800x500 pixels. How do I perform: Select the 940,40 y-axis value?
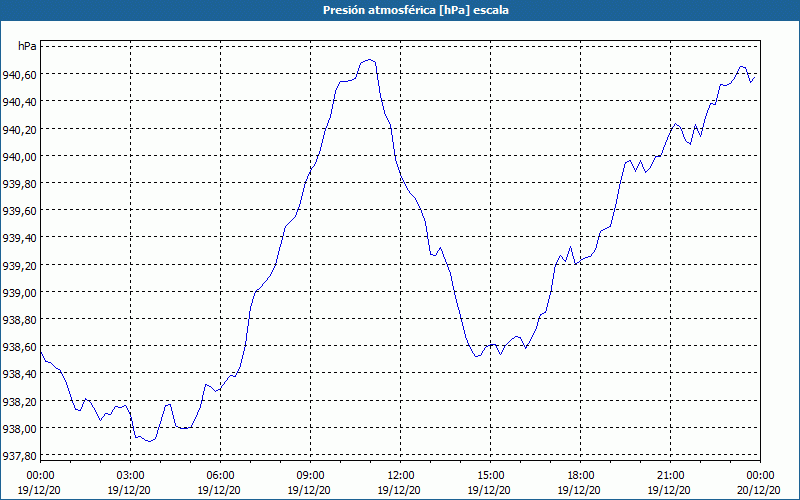coord(19,102)
